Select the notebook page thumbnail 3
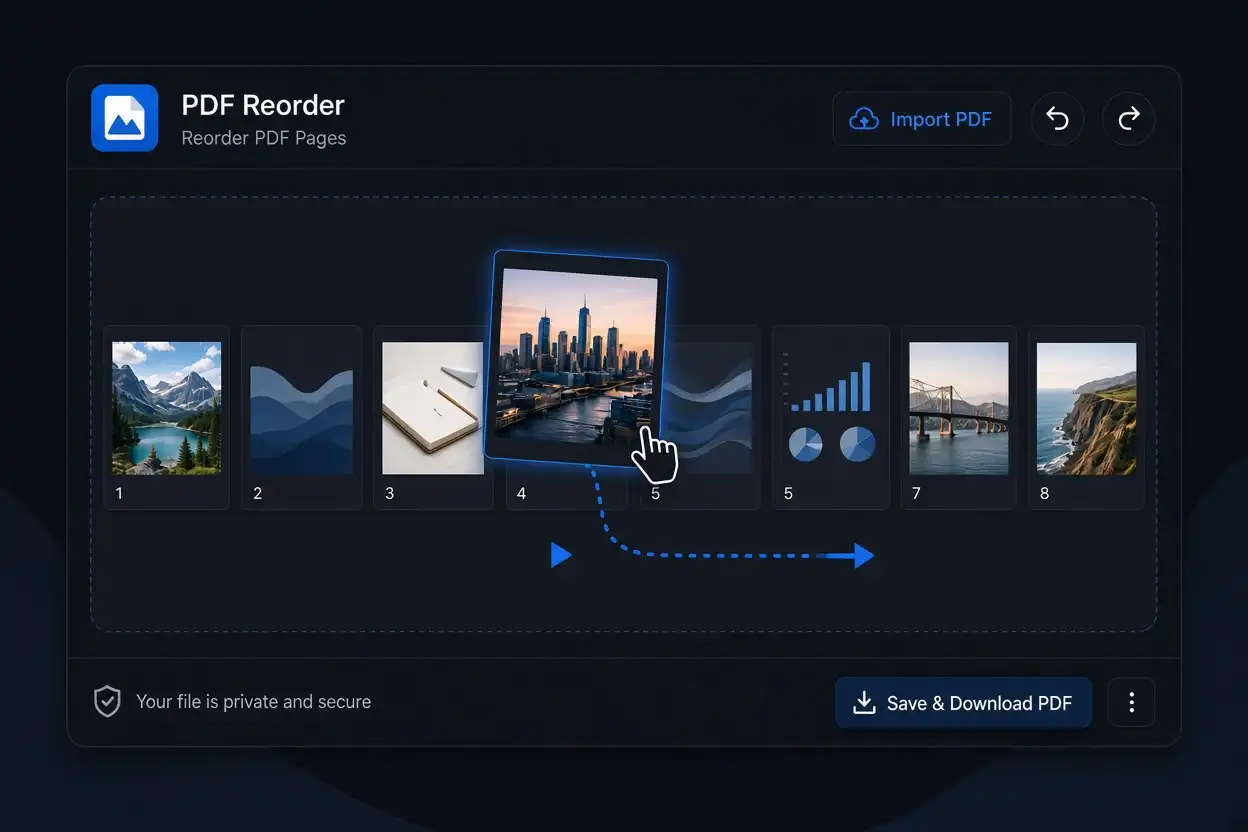This screenshot has height=832, width=1248. 432,417
